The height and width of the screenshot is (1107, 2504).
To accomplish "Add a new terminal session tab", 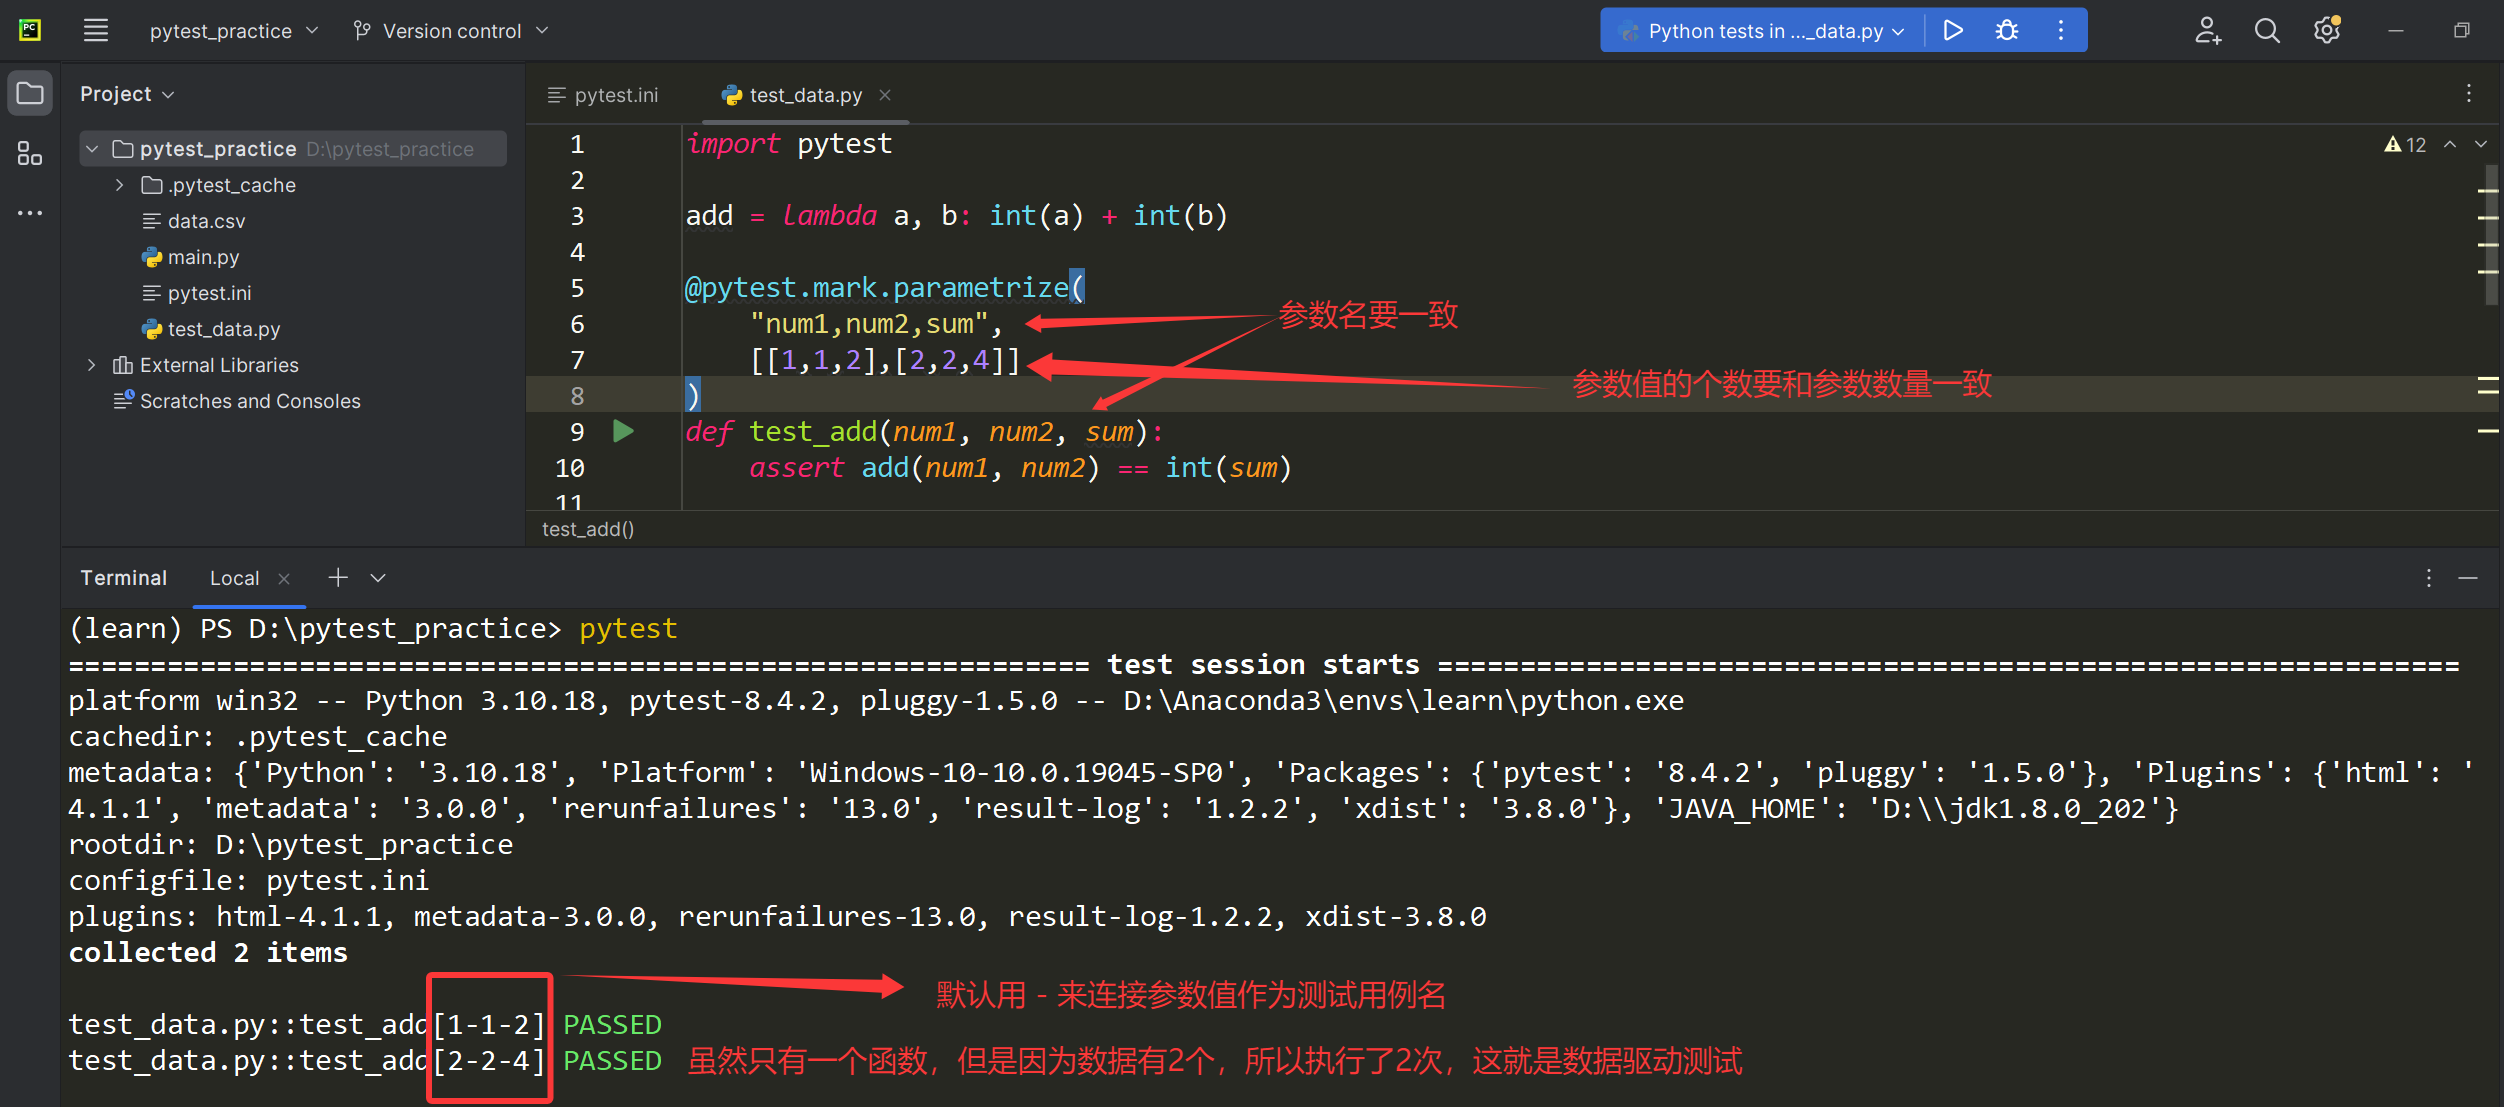I will 338,578.
